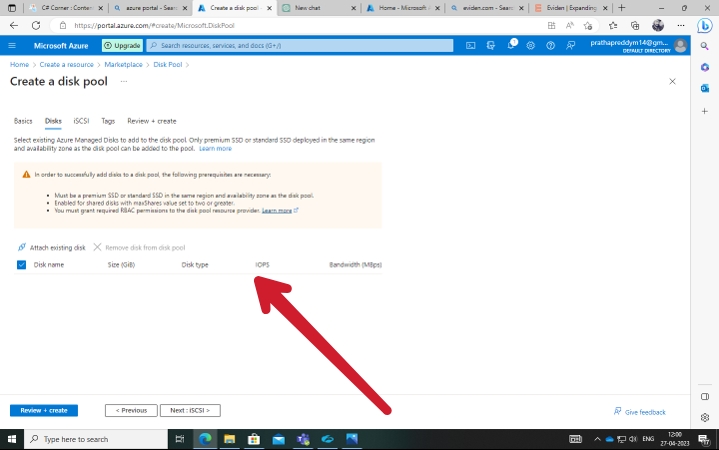Open Microsoft Store from taskbar
This screenshot has width=719, height=450.
pos(254,439)
